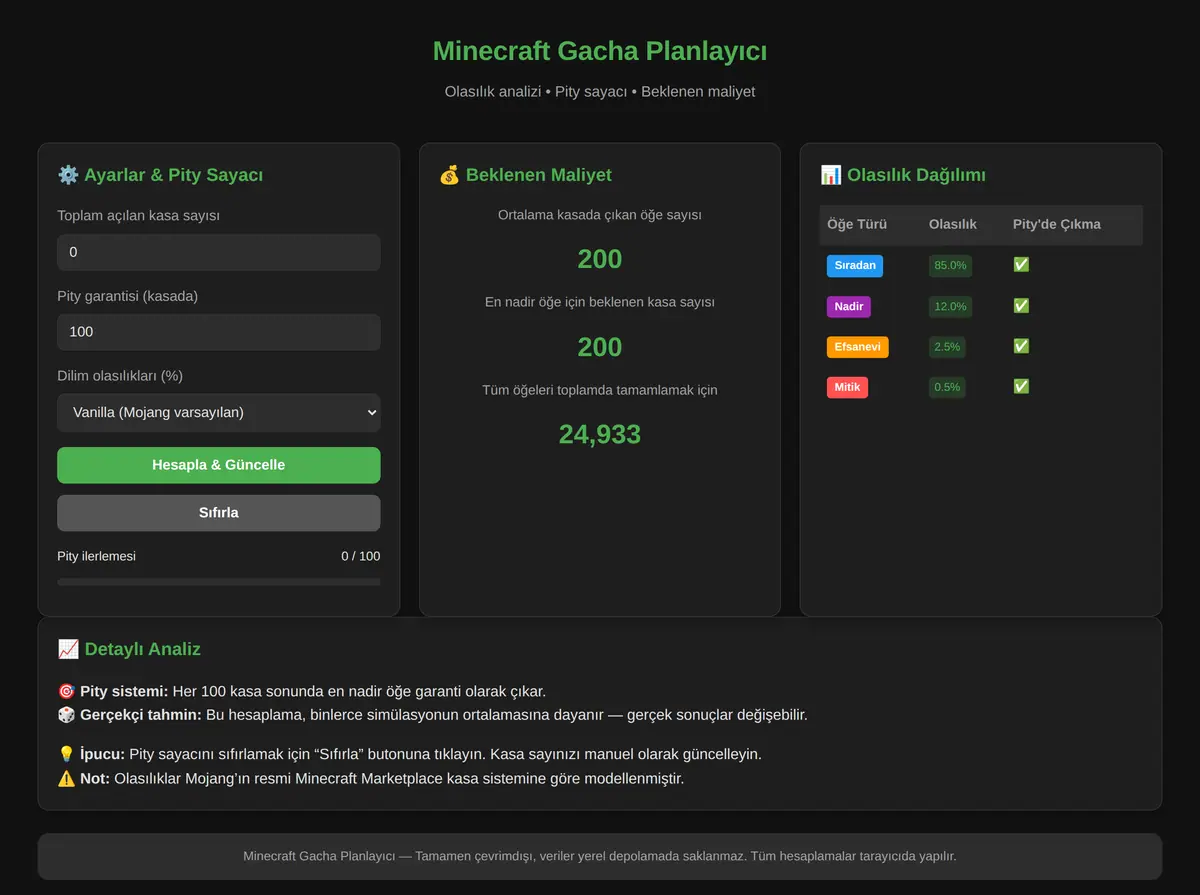Viewport: 1200px width, 895px height.
Task: Click the 12.0% probability value
Action: (x=950, y=306)
